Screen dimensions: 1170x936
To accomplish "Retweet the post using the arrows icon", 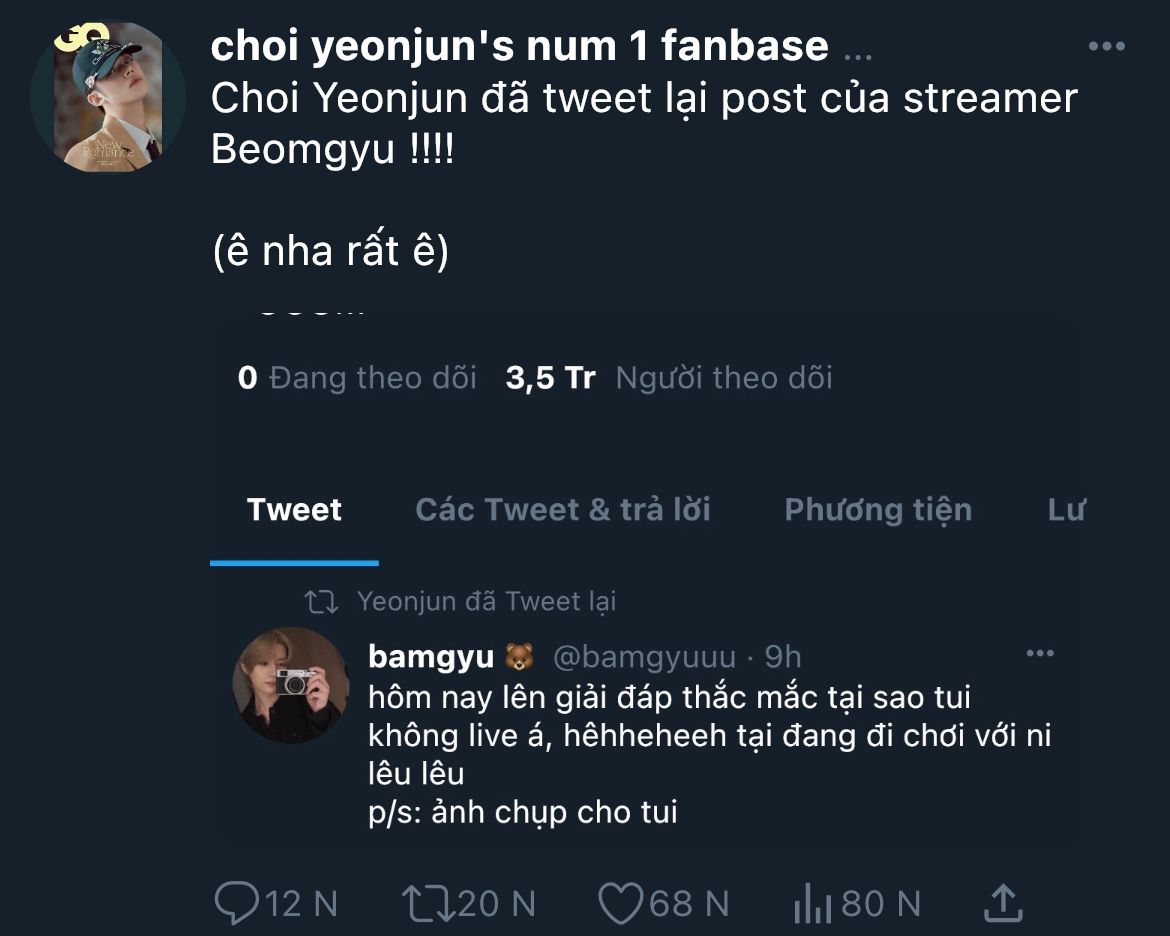I will (x=426, y=903).
